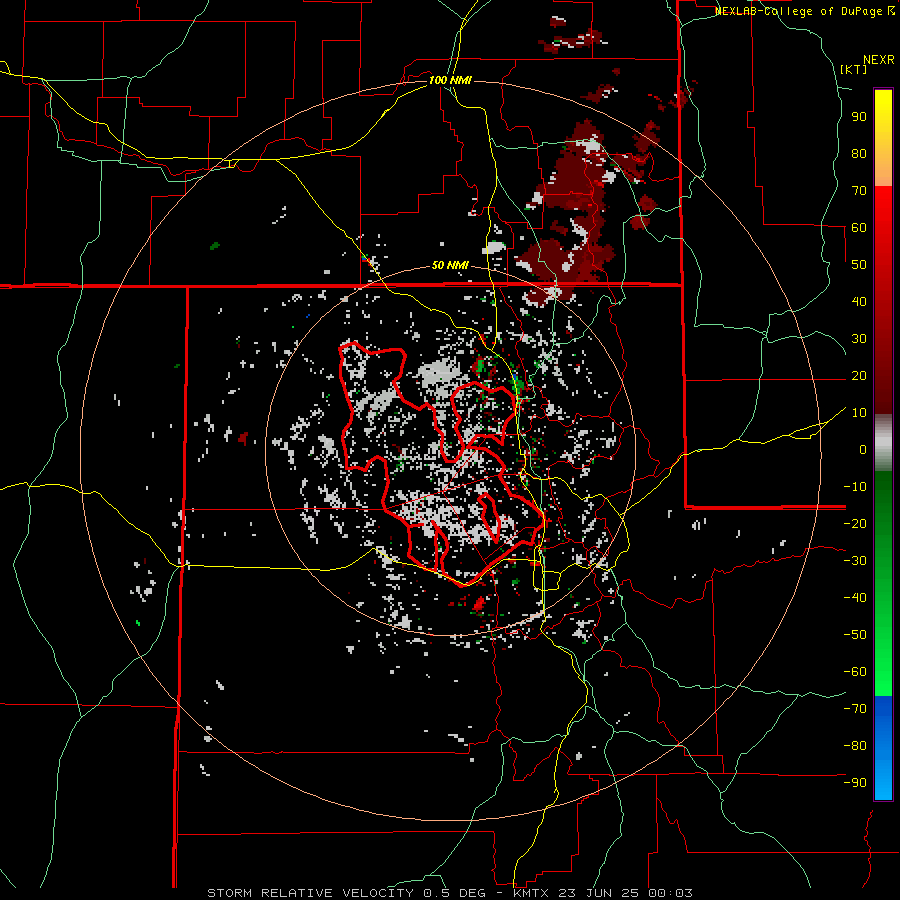
Task: Select the -30 scale value
Action: [x=855, y=561]
